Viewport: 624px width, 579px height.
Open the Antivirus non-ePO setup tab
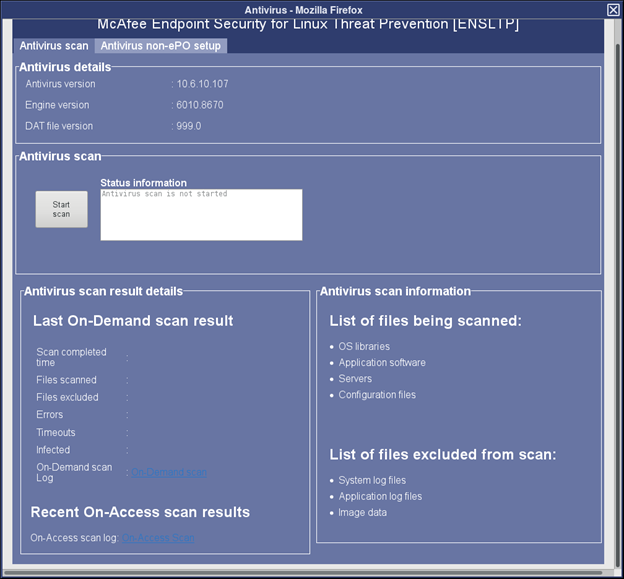(x=160, y=46)
